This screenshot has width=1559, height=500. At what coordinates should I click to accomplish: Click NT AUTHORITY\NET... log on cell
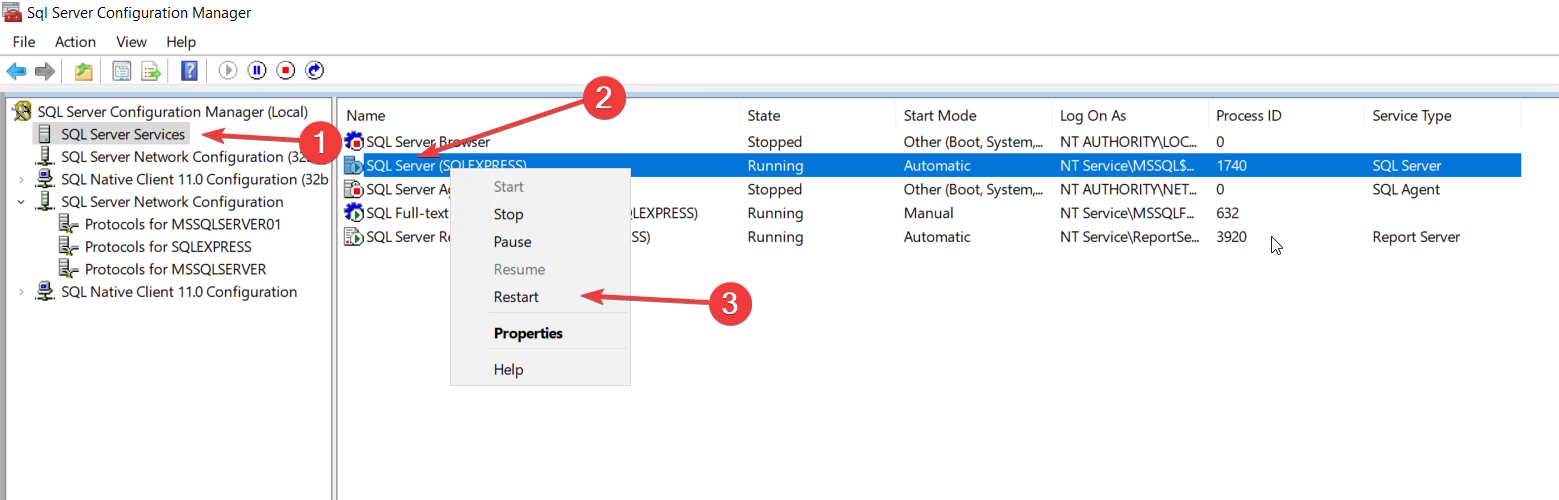(x=1128, y=189)
